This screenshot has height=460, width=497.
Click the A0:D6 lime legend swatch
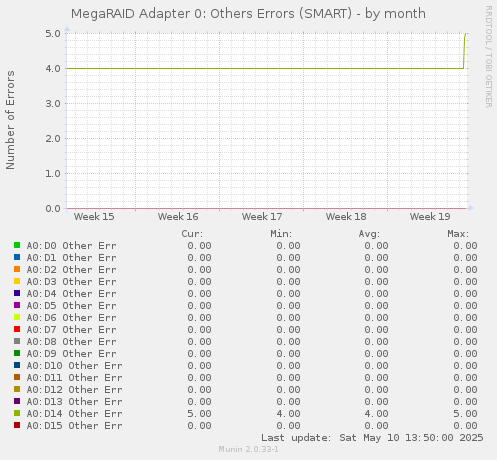pyautogui.click(x=17, y=317)
